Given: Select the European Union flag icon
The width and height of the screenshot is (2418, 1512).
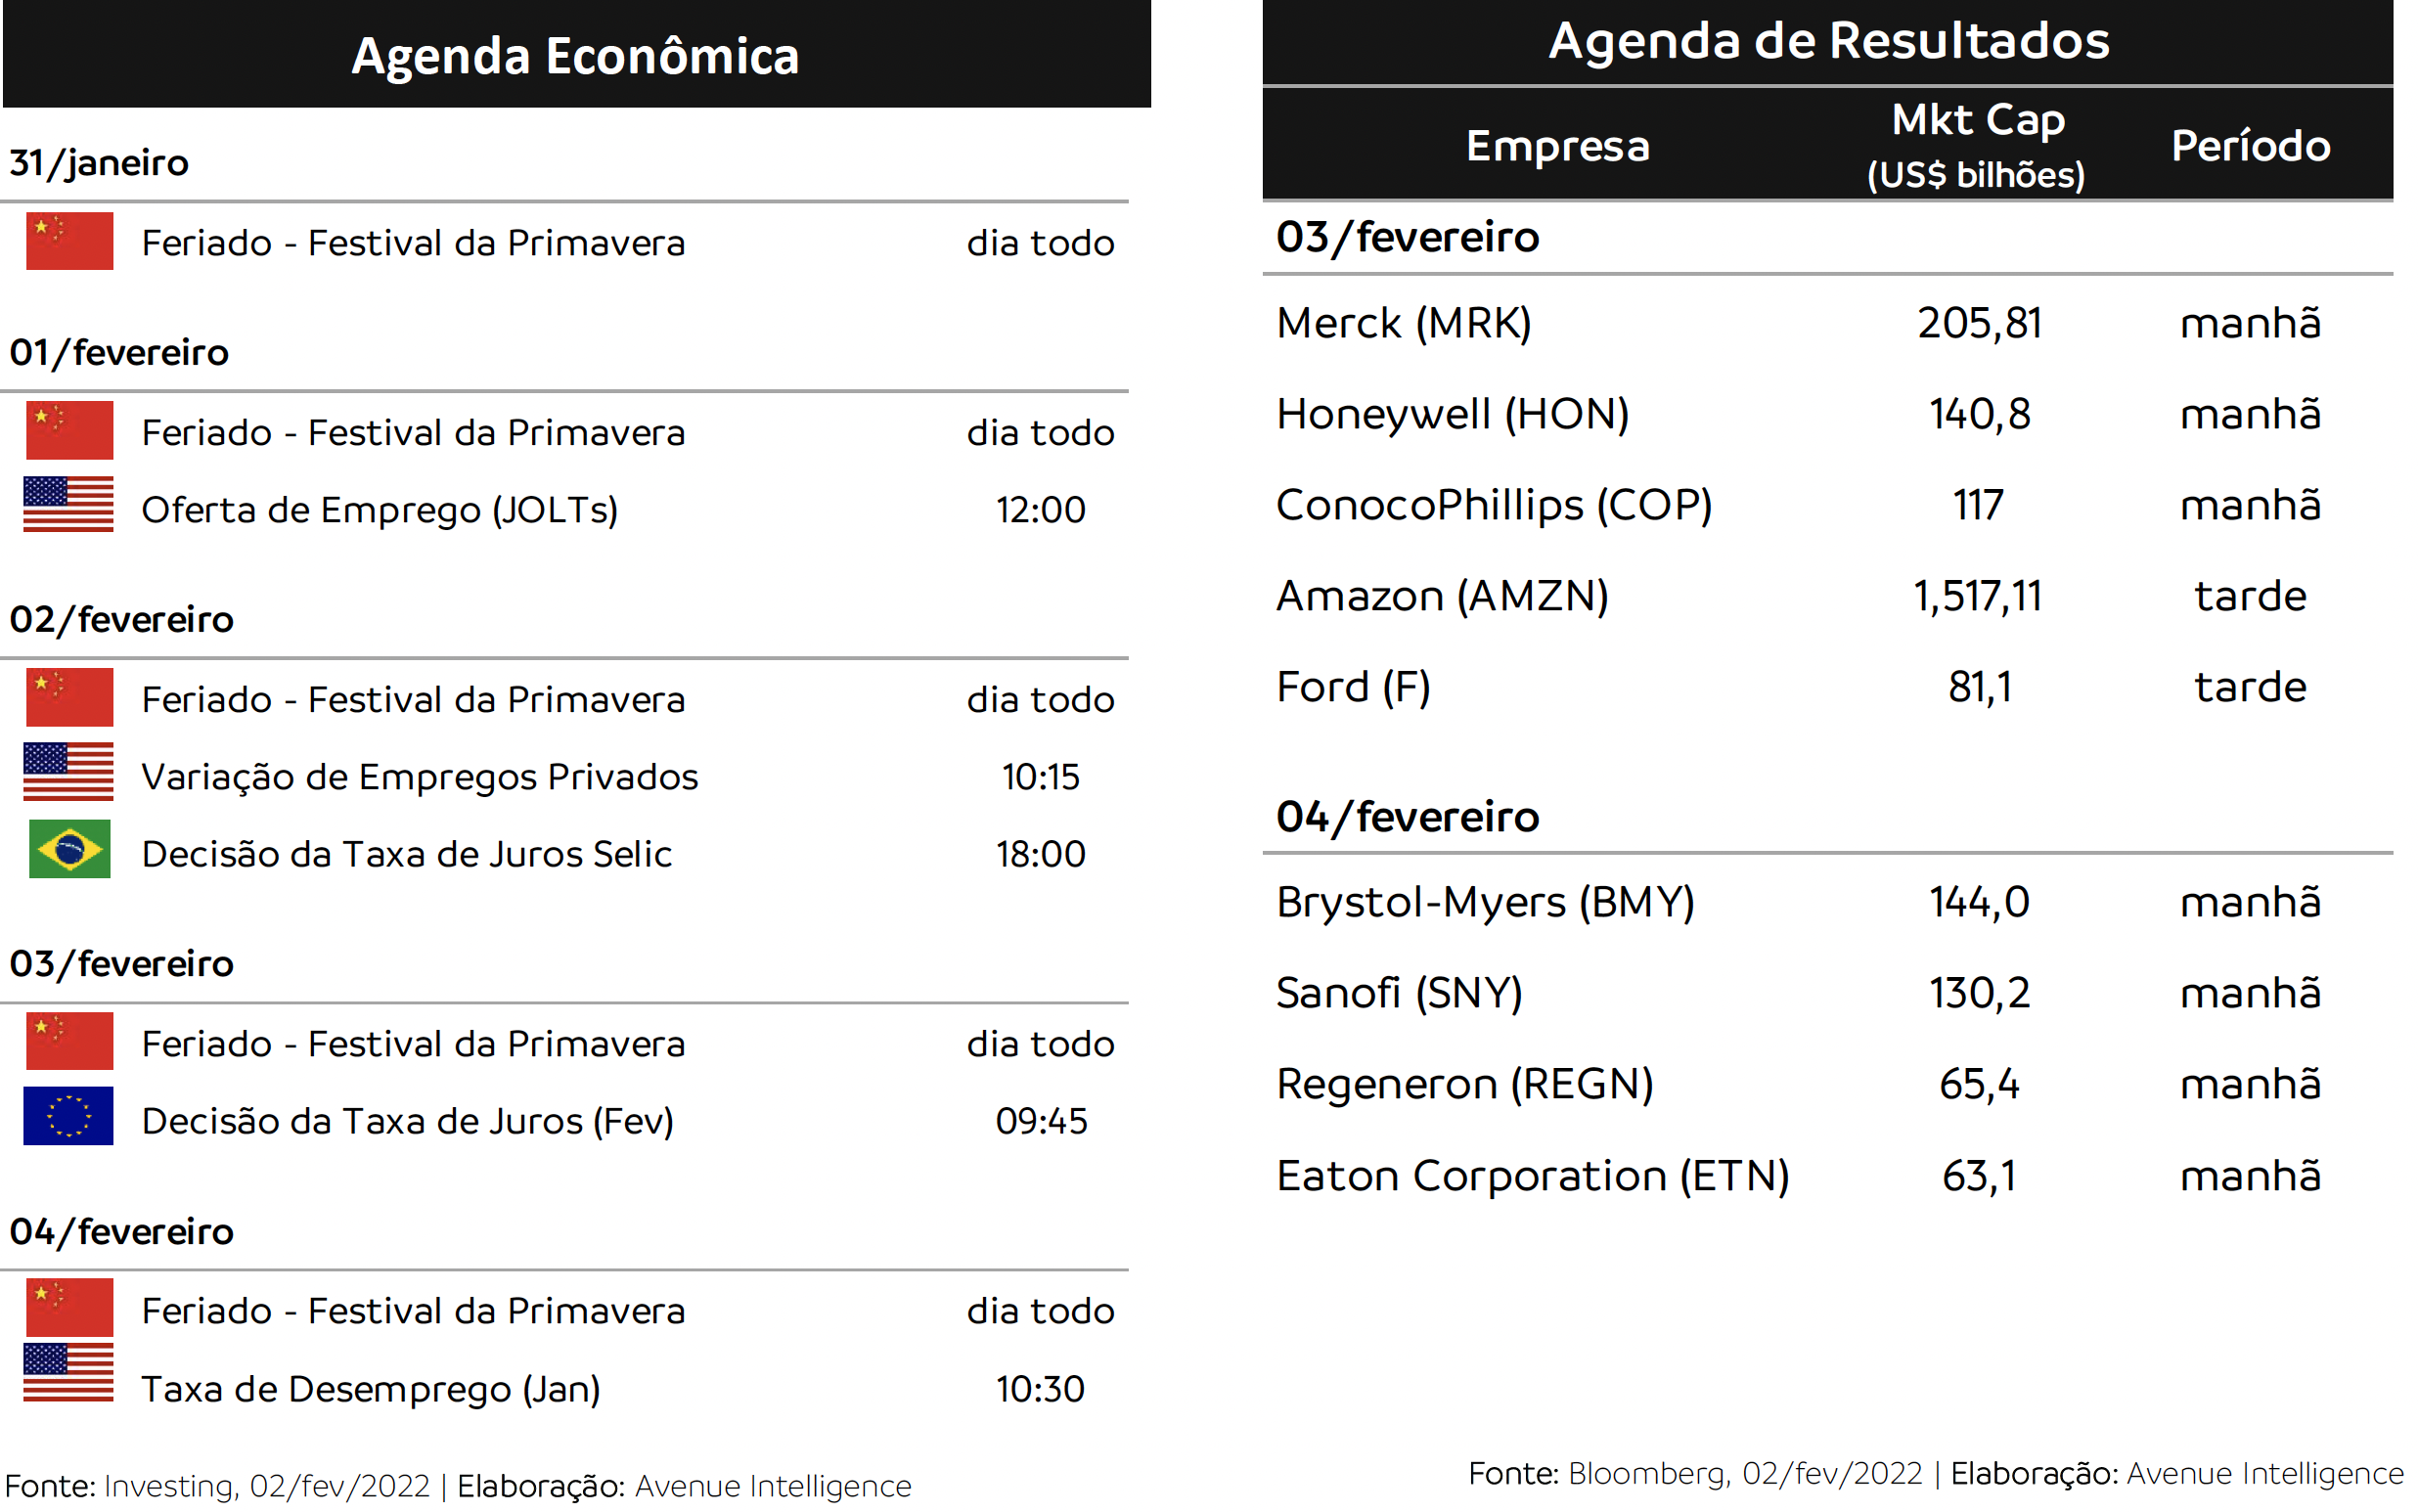Looking at the screenshot, I should click(68, 1116).
